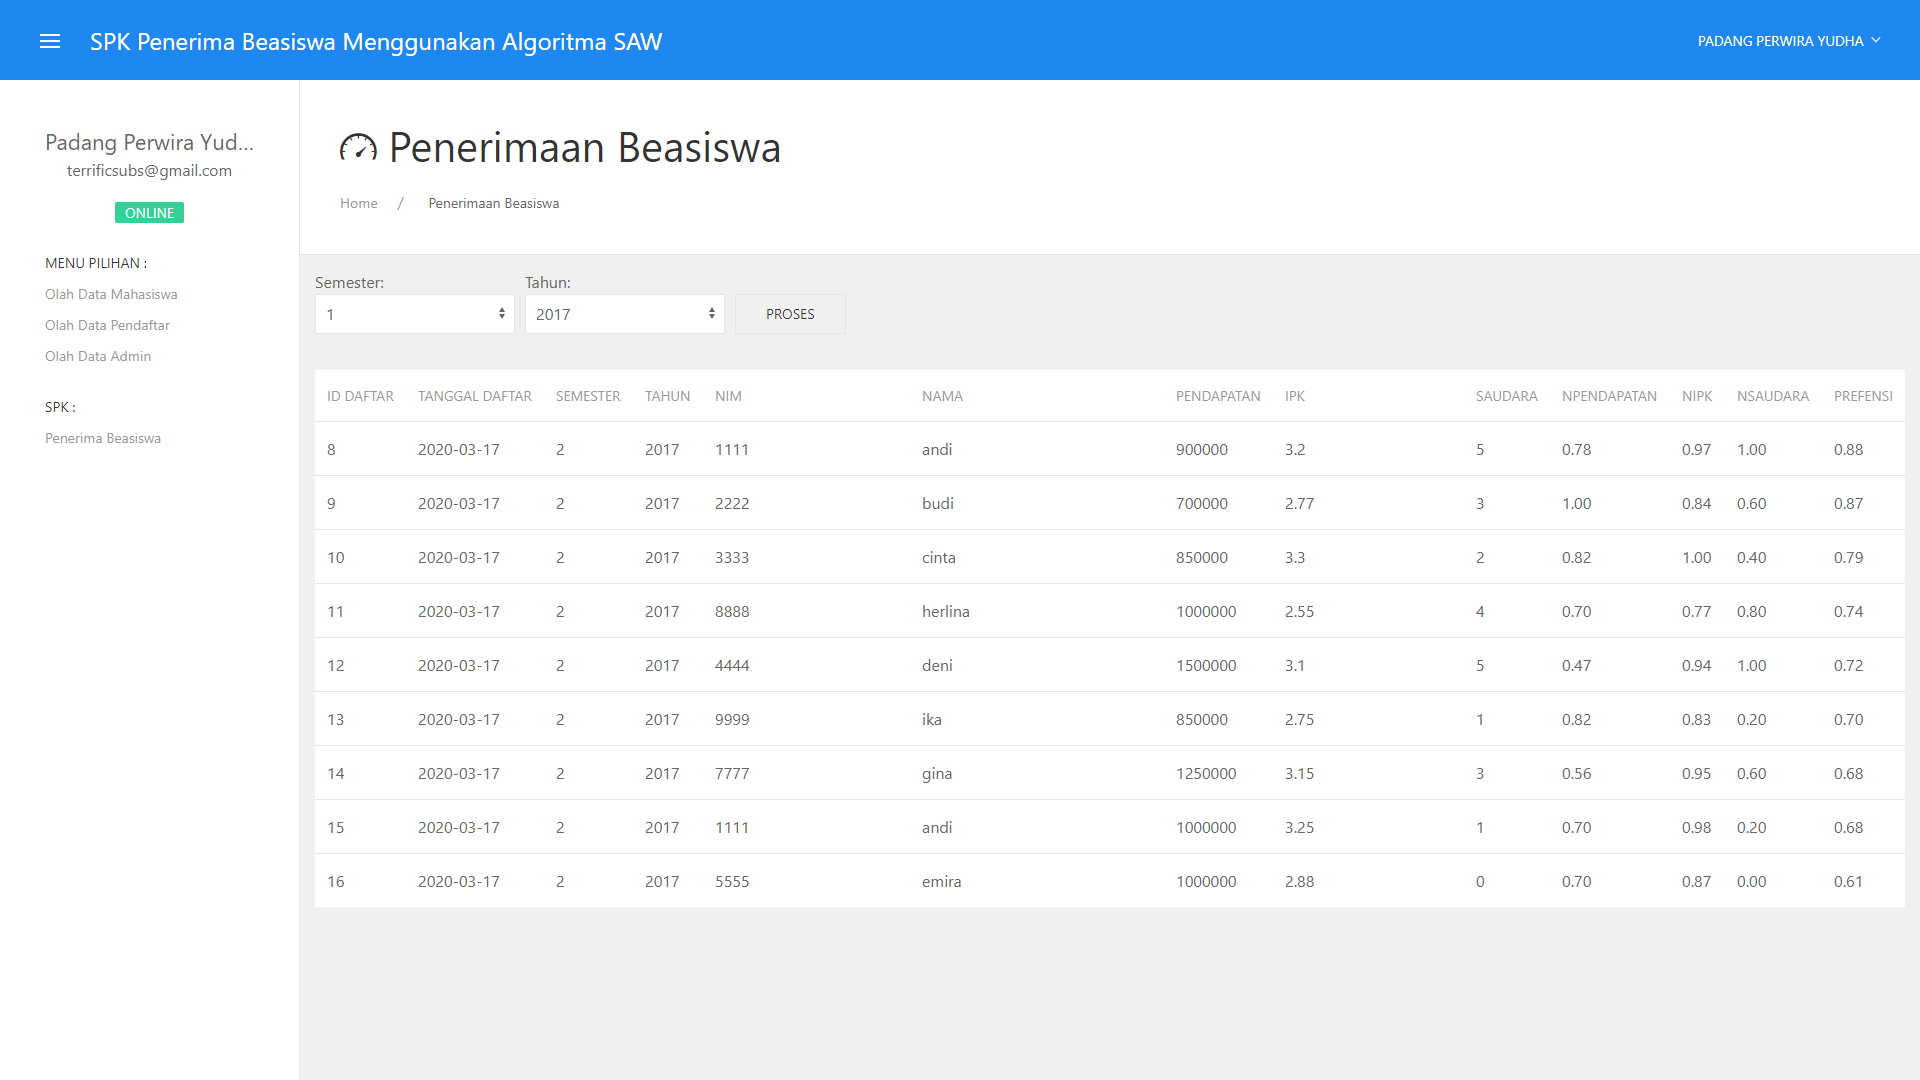1920x1080 pixels.
Task: Click the emira row with ID 16
Action: [940, 881]
